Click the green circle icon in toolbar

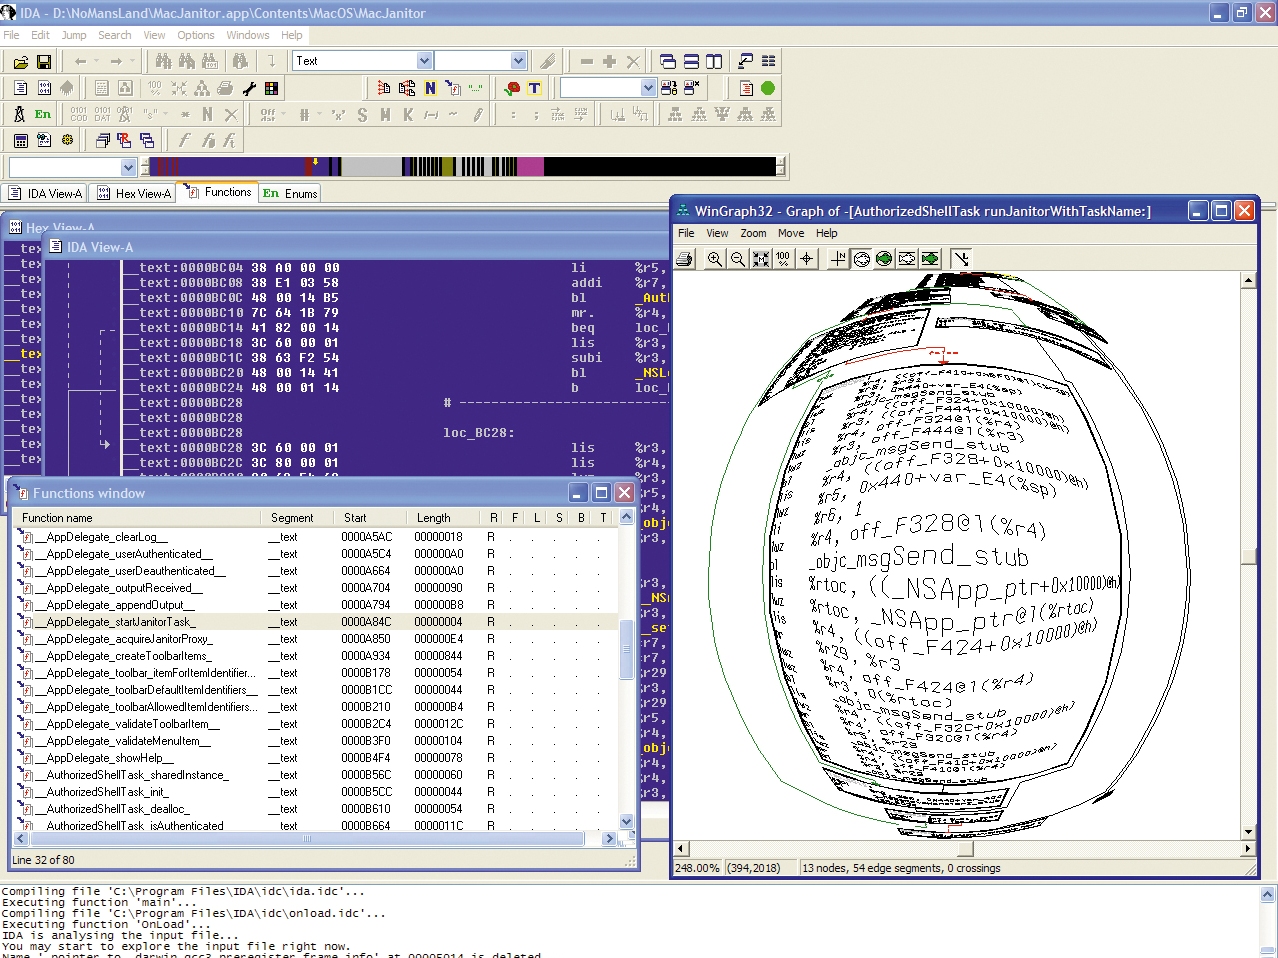coord(768,88)
